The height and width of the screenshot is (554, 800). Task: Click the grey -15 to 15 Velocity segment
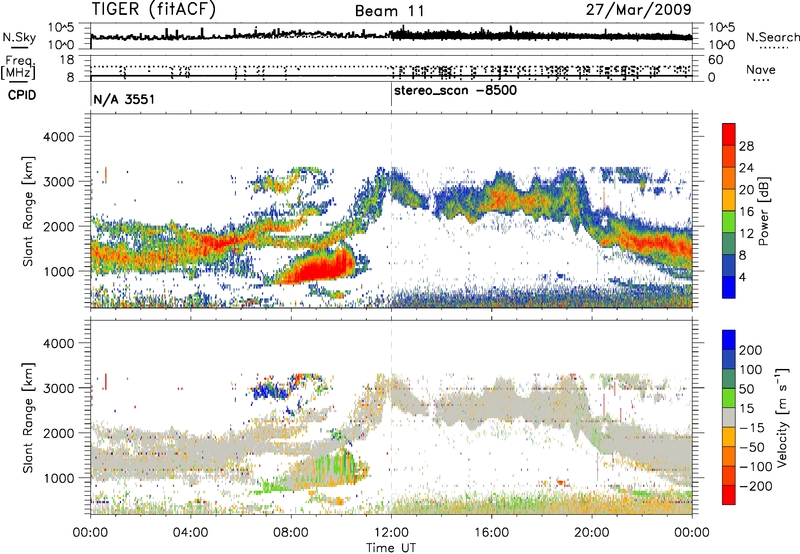click(x=729, y=418)
